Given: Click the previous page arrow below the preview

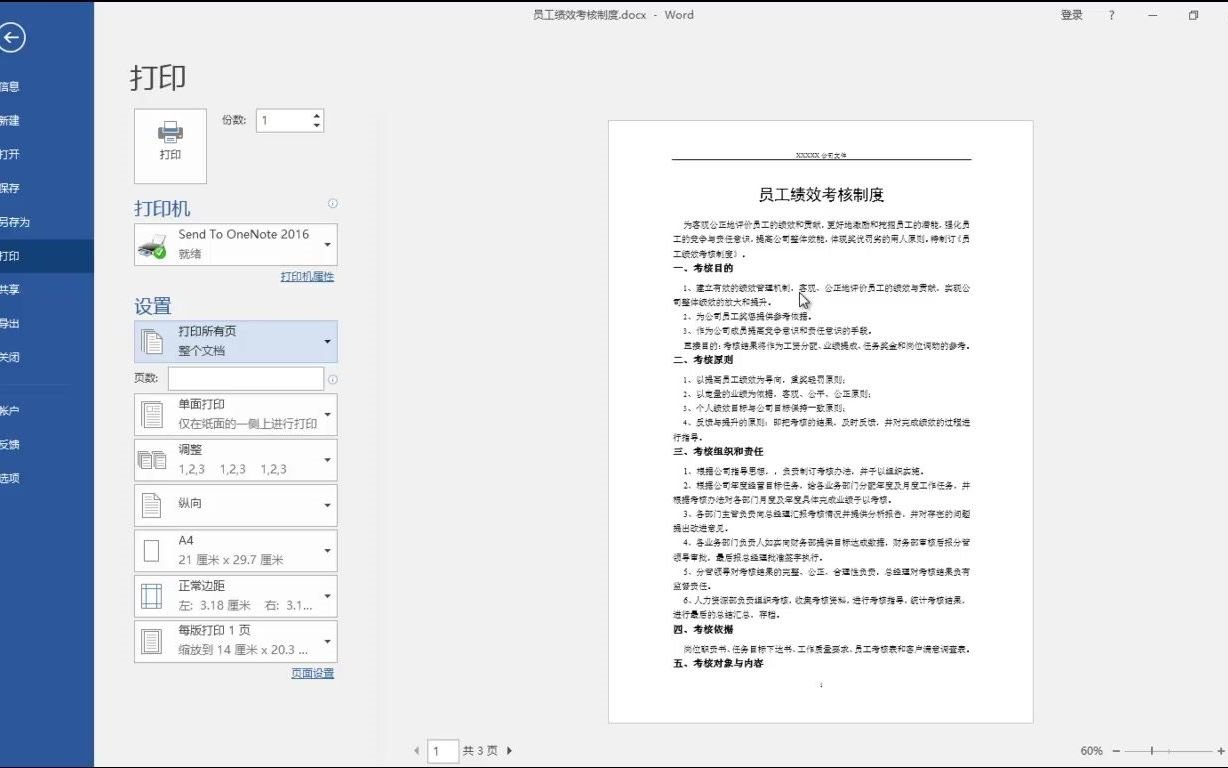Looking at the screenshot, I should click(417, 750).
